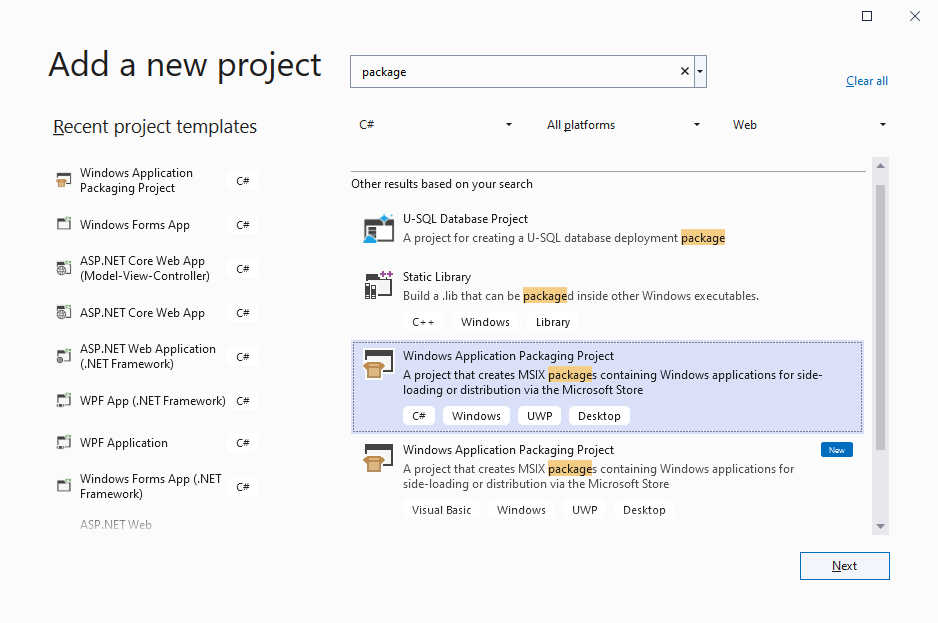Open the Web project type filter dropdown

click(808, 124)
